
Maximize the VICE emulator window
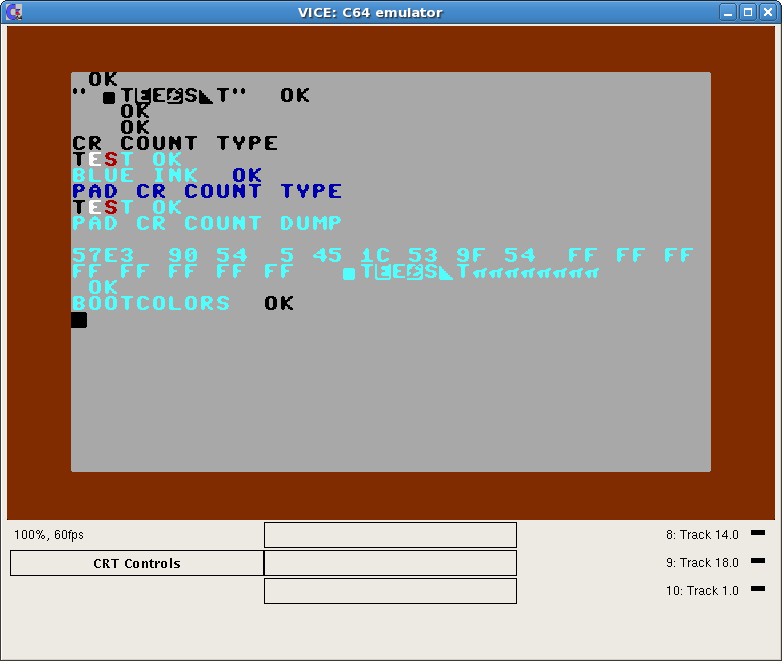(747, 12)
